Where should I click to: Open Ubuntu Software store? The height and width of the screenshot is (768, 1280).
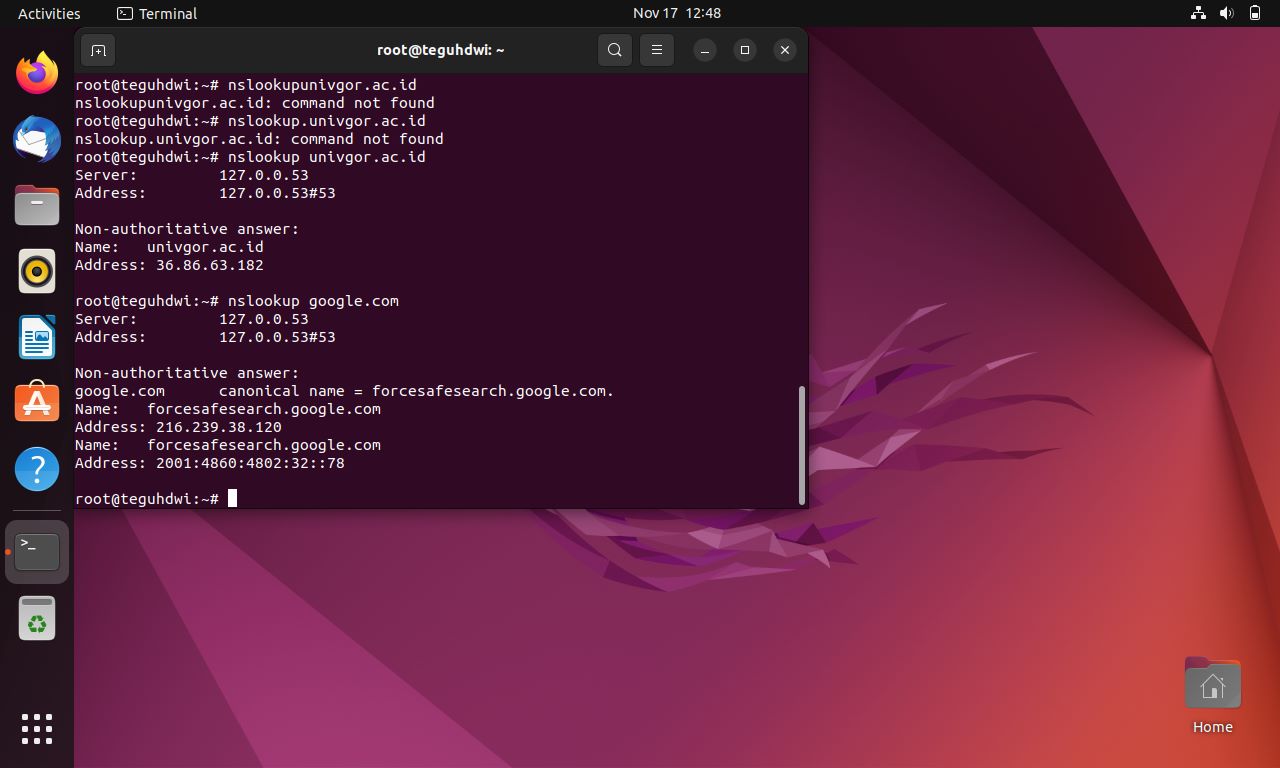click(x=37, y=403)
